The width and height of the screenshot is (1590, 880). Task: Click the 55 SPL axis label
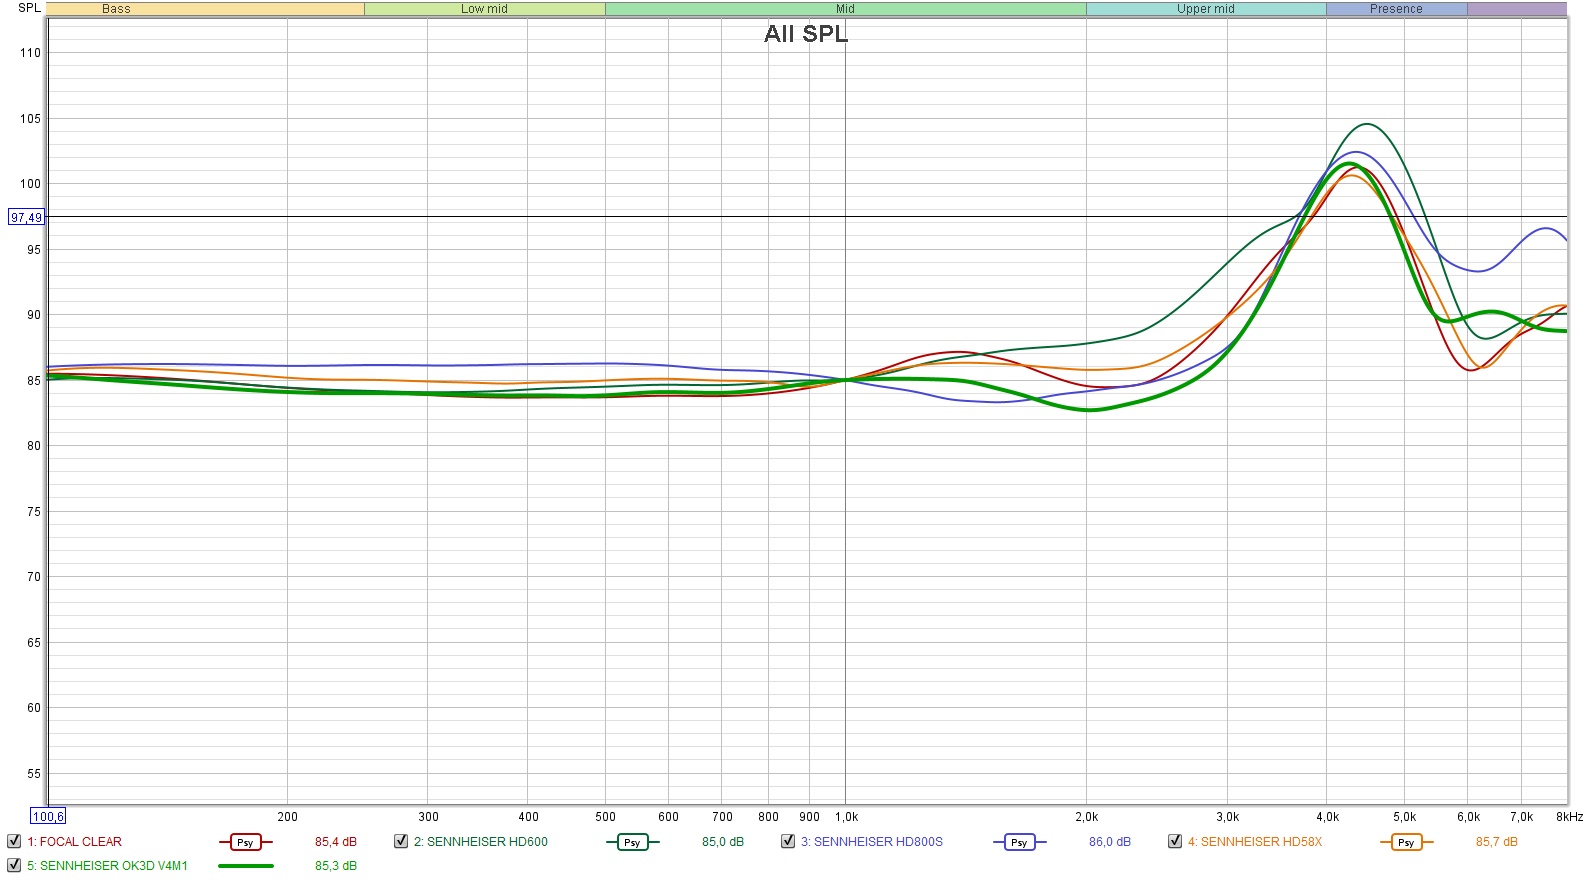34,774
